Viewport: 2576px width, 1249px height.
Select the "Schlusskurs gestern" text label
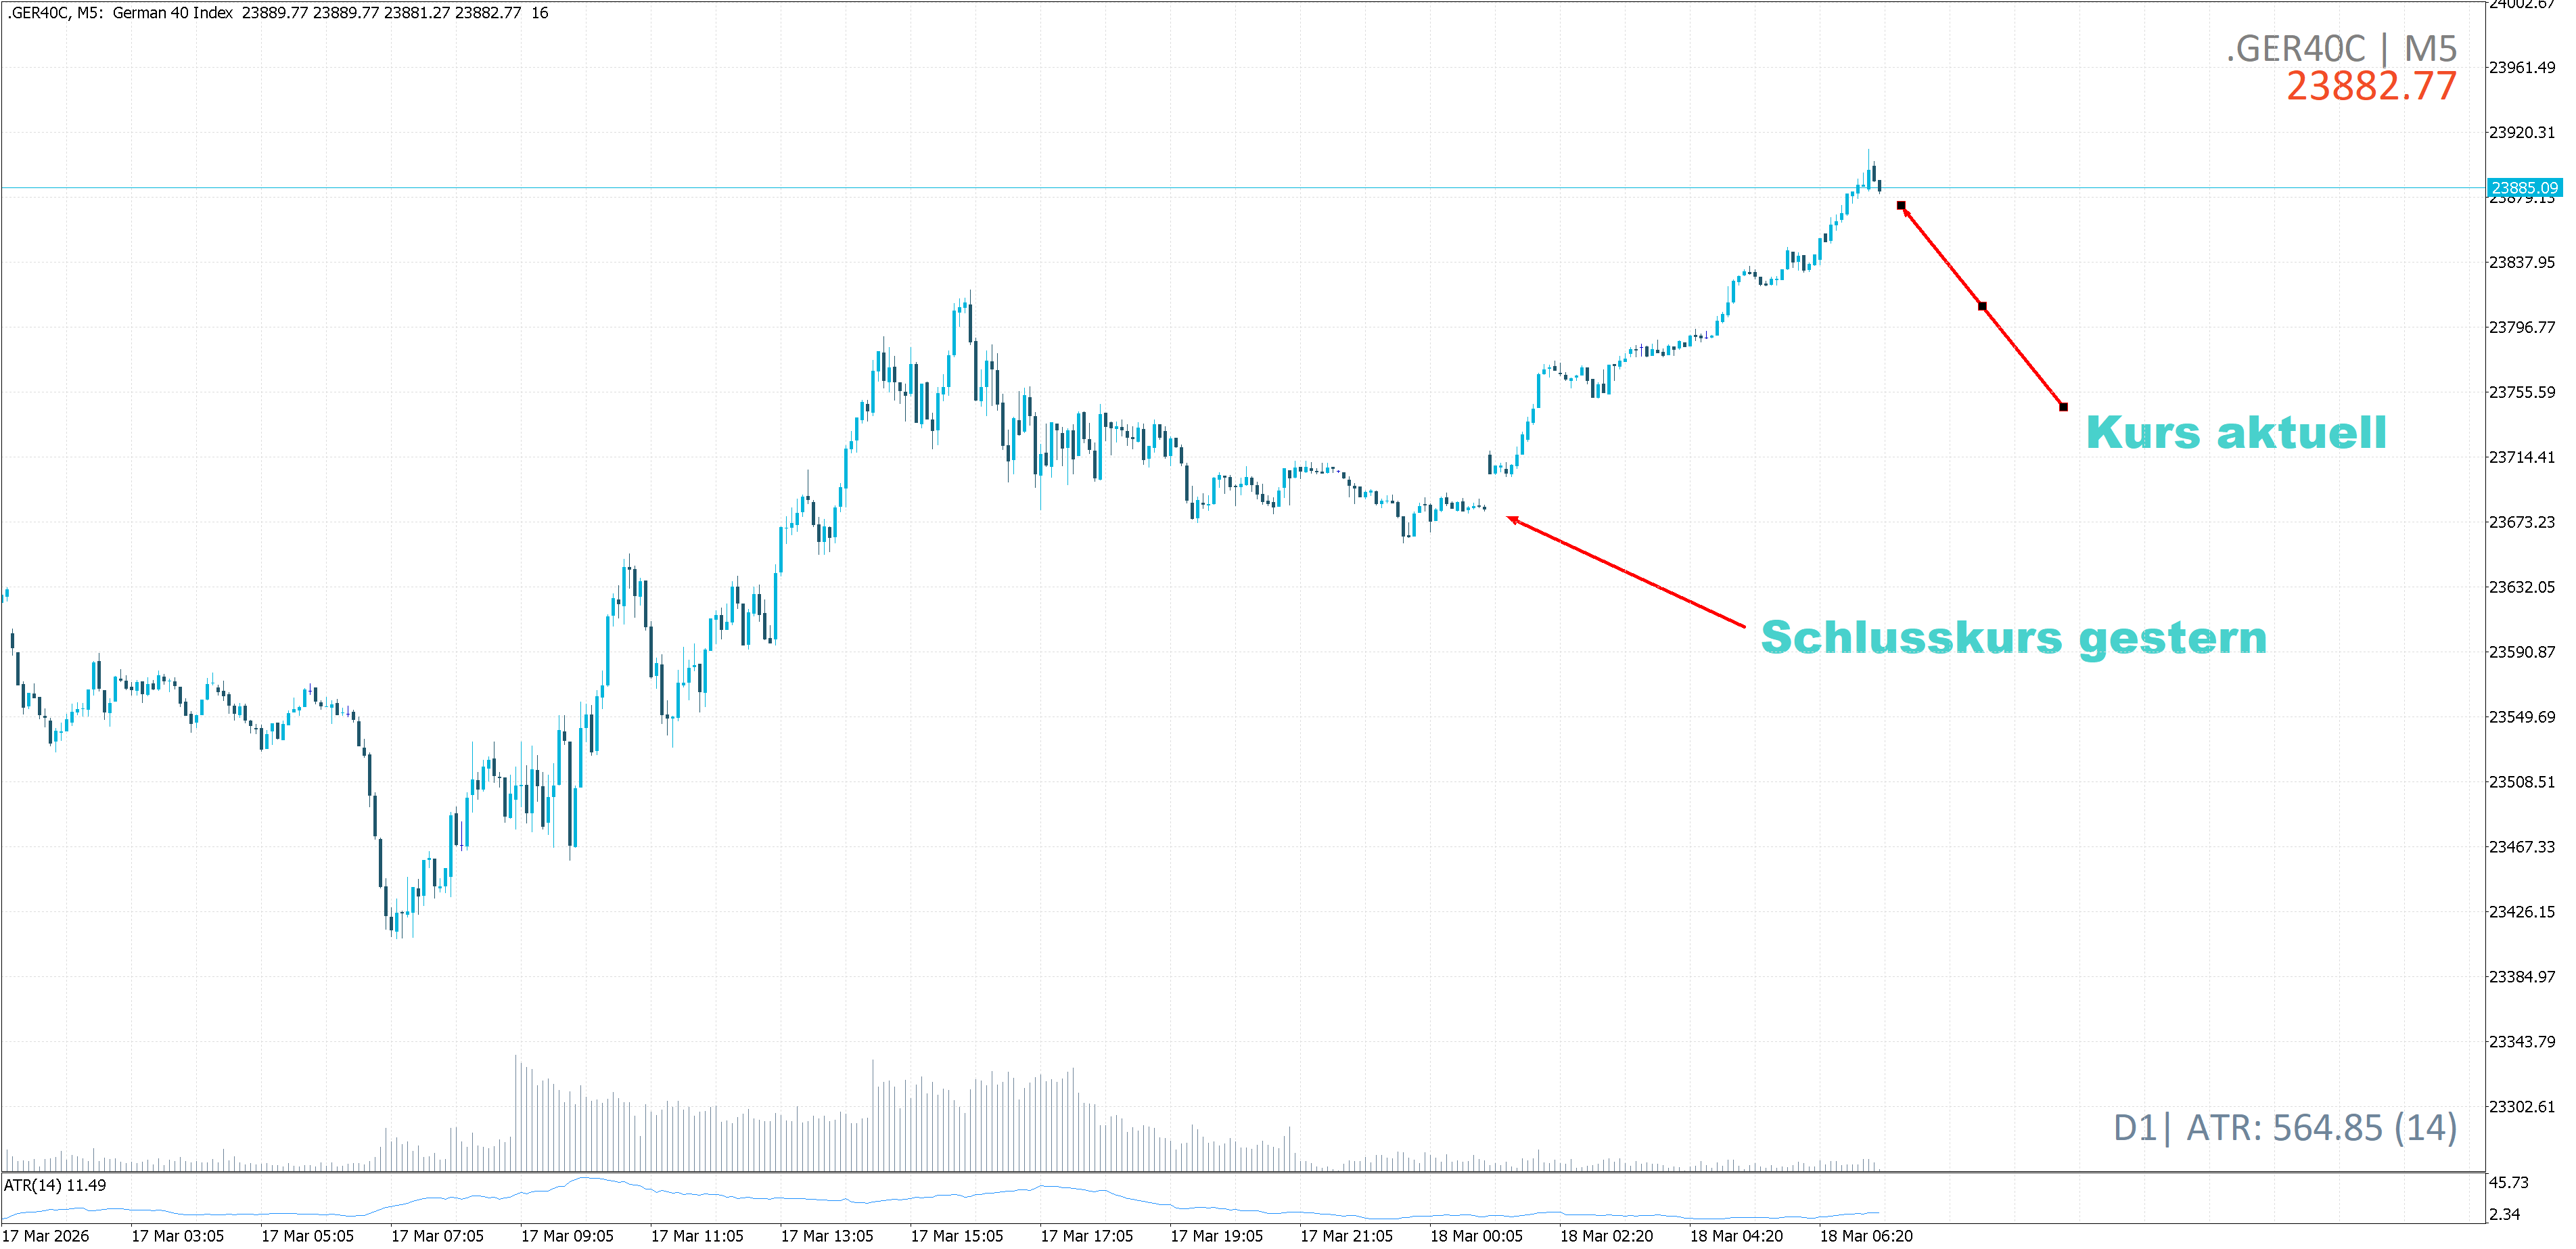[x=2013, y=638]
